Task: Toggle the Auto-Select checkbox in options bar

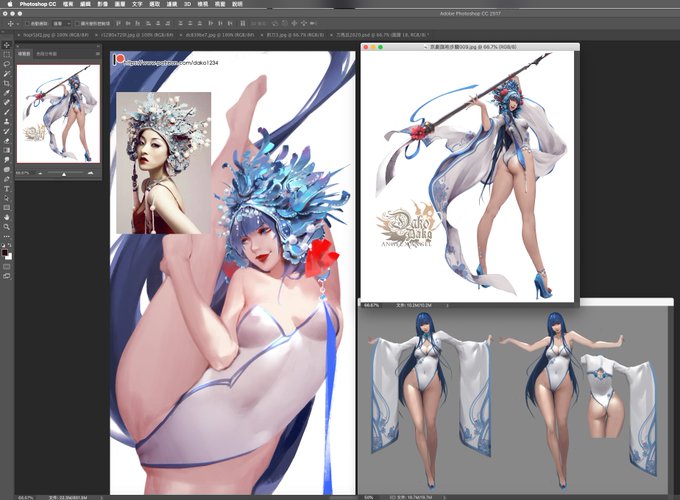Action: click(x=27, y=23)
